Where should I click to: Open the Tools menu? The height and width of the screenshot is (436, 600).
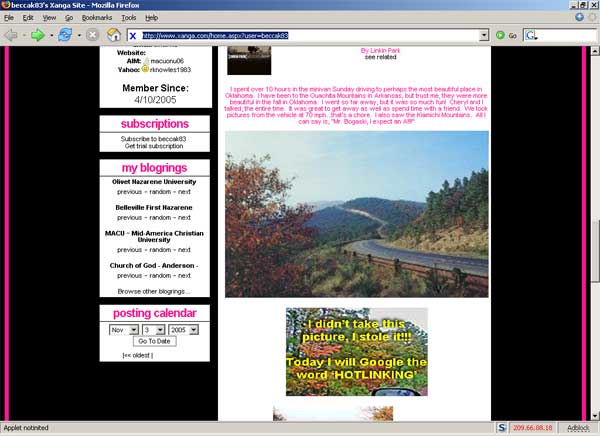129,18
